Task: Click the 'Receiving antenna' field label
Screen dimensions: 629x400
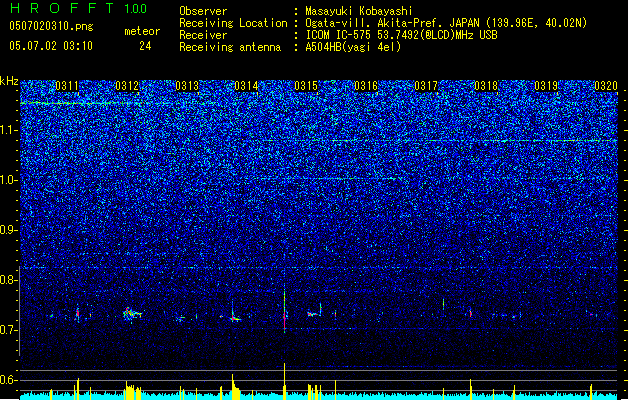Action: tap(230, 47)
